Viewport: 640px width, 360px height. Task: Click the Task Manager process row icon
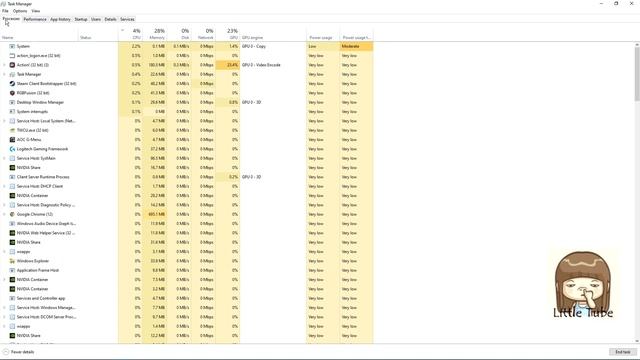click(12, 74)
